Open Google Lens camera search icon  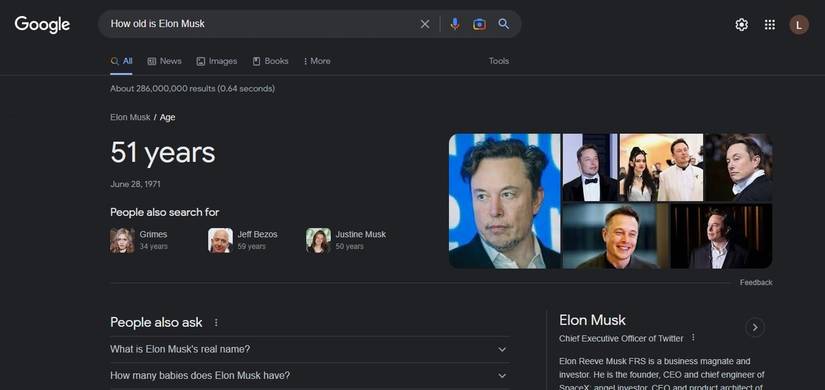[x=479, y=24]
